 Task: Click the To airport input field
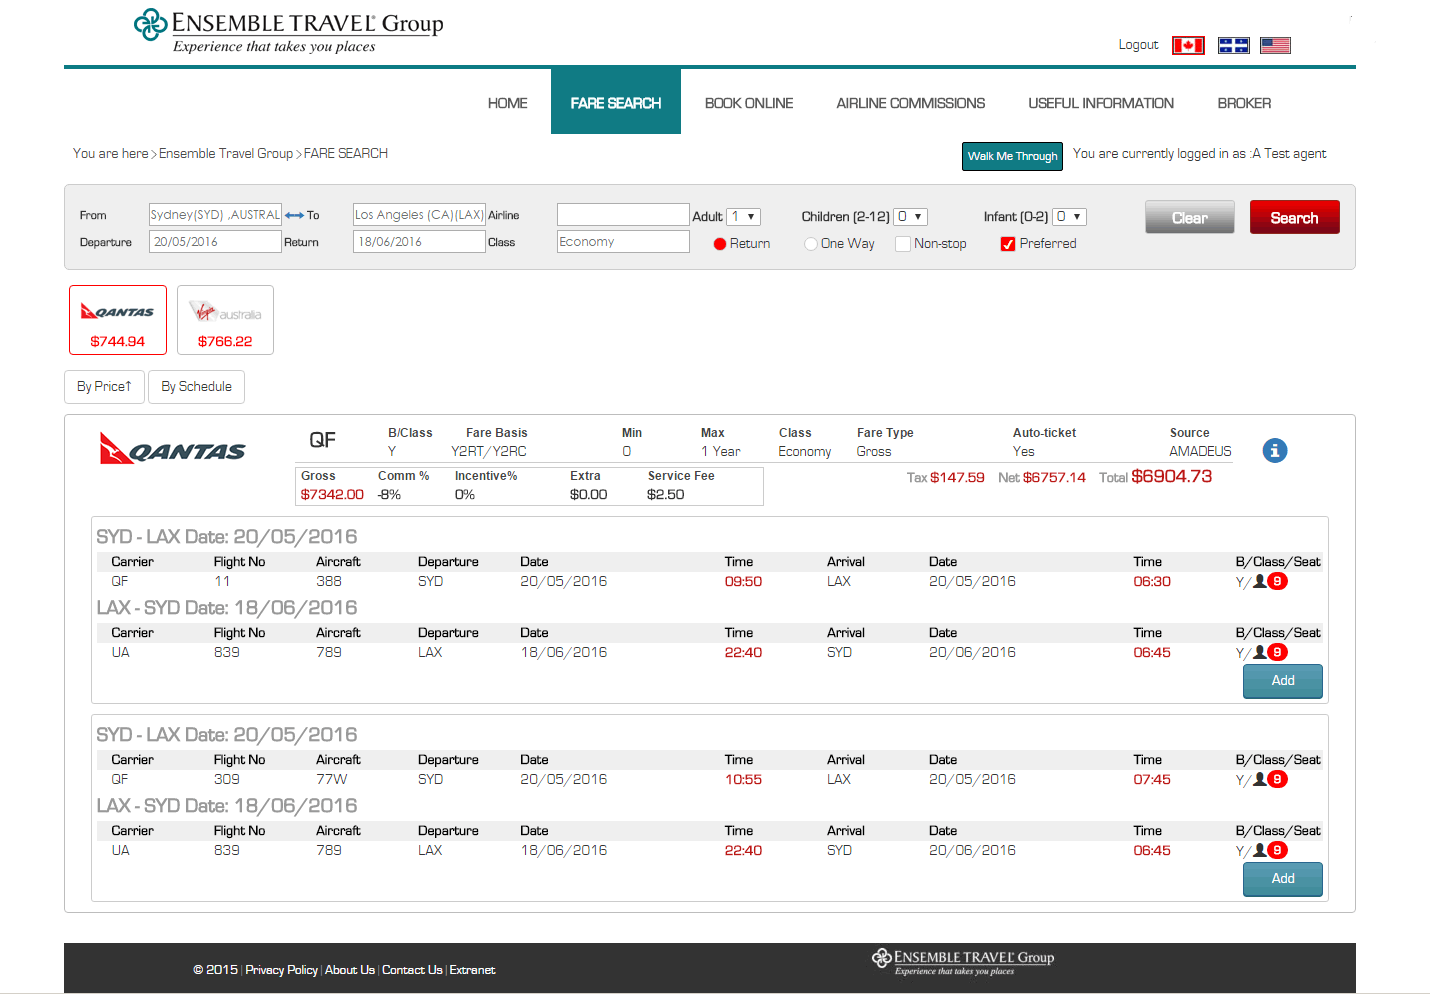click(x=419, y=215)
